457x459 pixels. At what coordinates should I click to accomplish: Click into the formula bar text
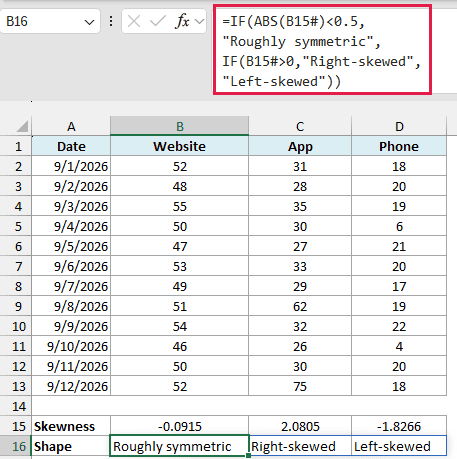[322, 50]
